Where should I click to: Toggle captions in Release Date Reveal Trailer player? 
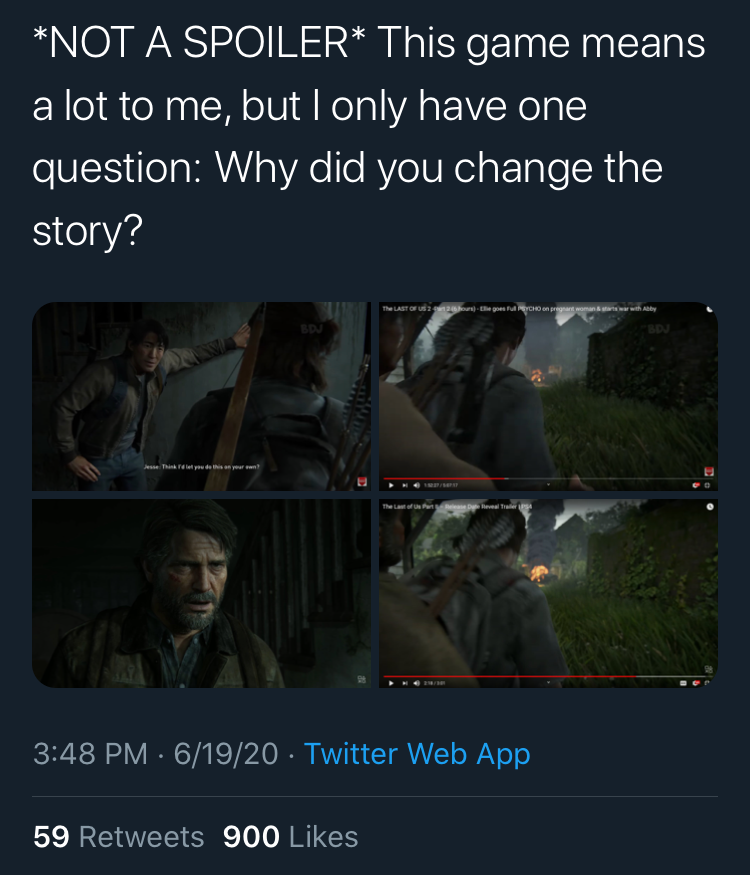(683, 683)
